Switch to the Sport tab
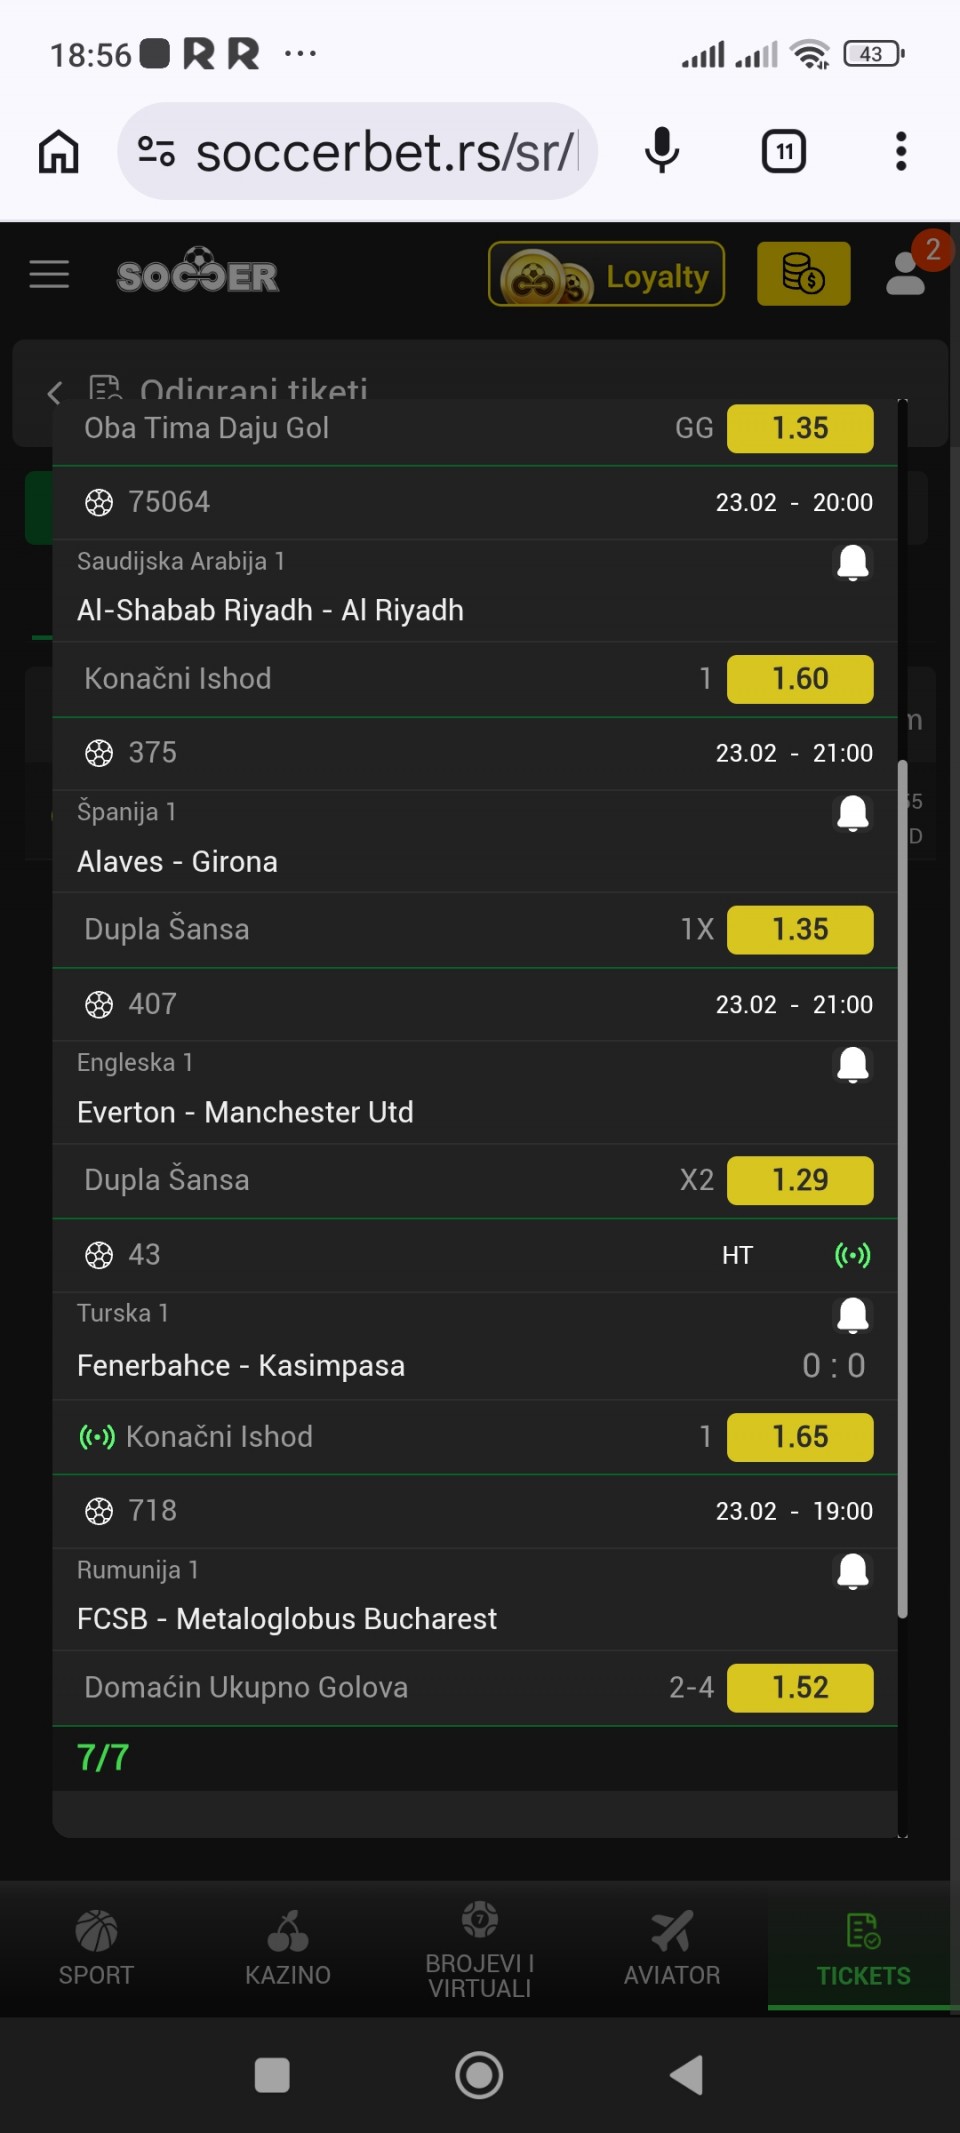 point(96,1947)
